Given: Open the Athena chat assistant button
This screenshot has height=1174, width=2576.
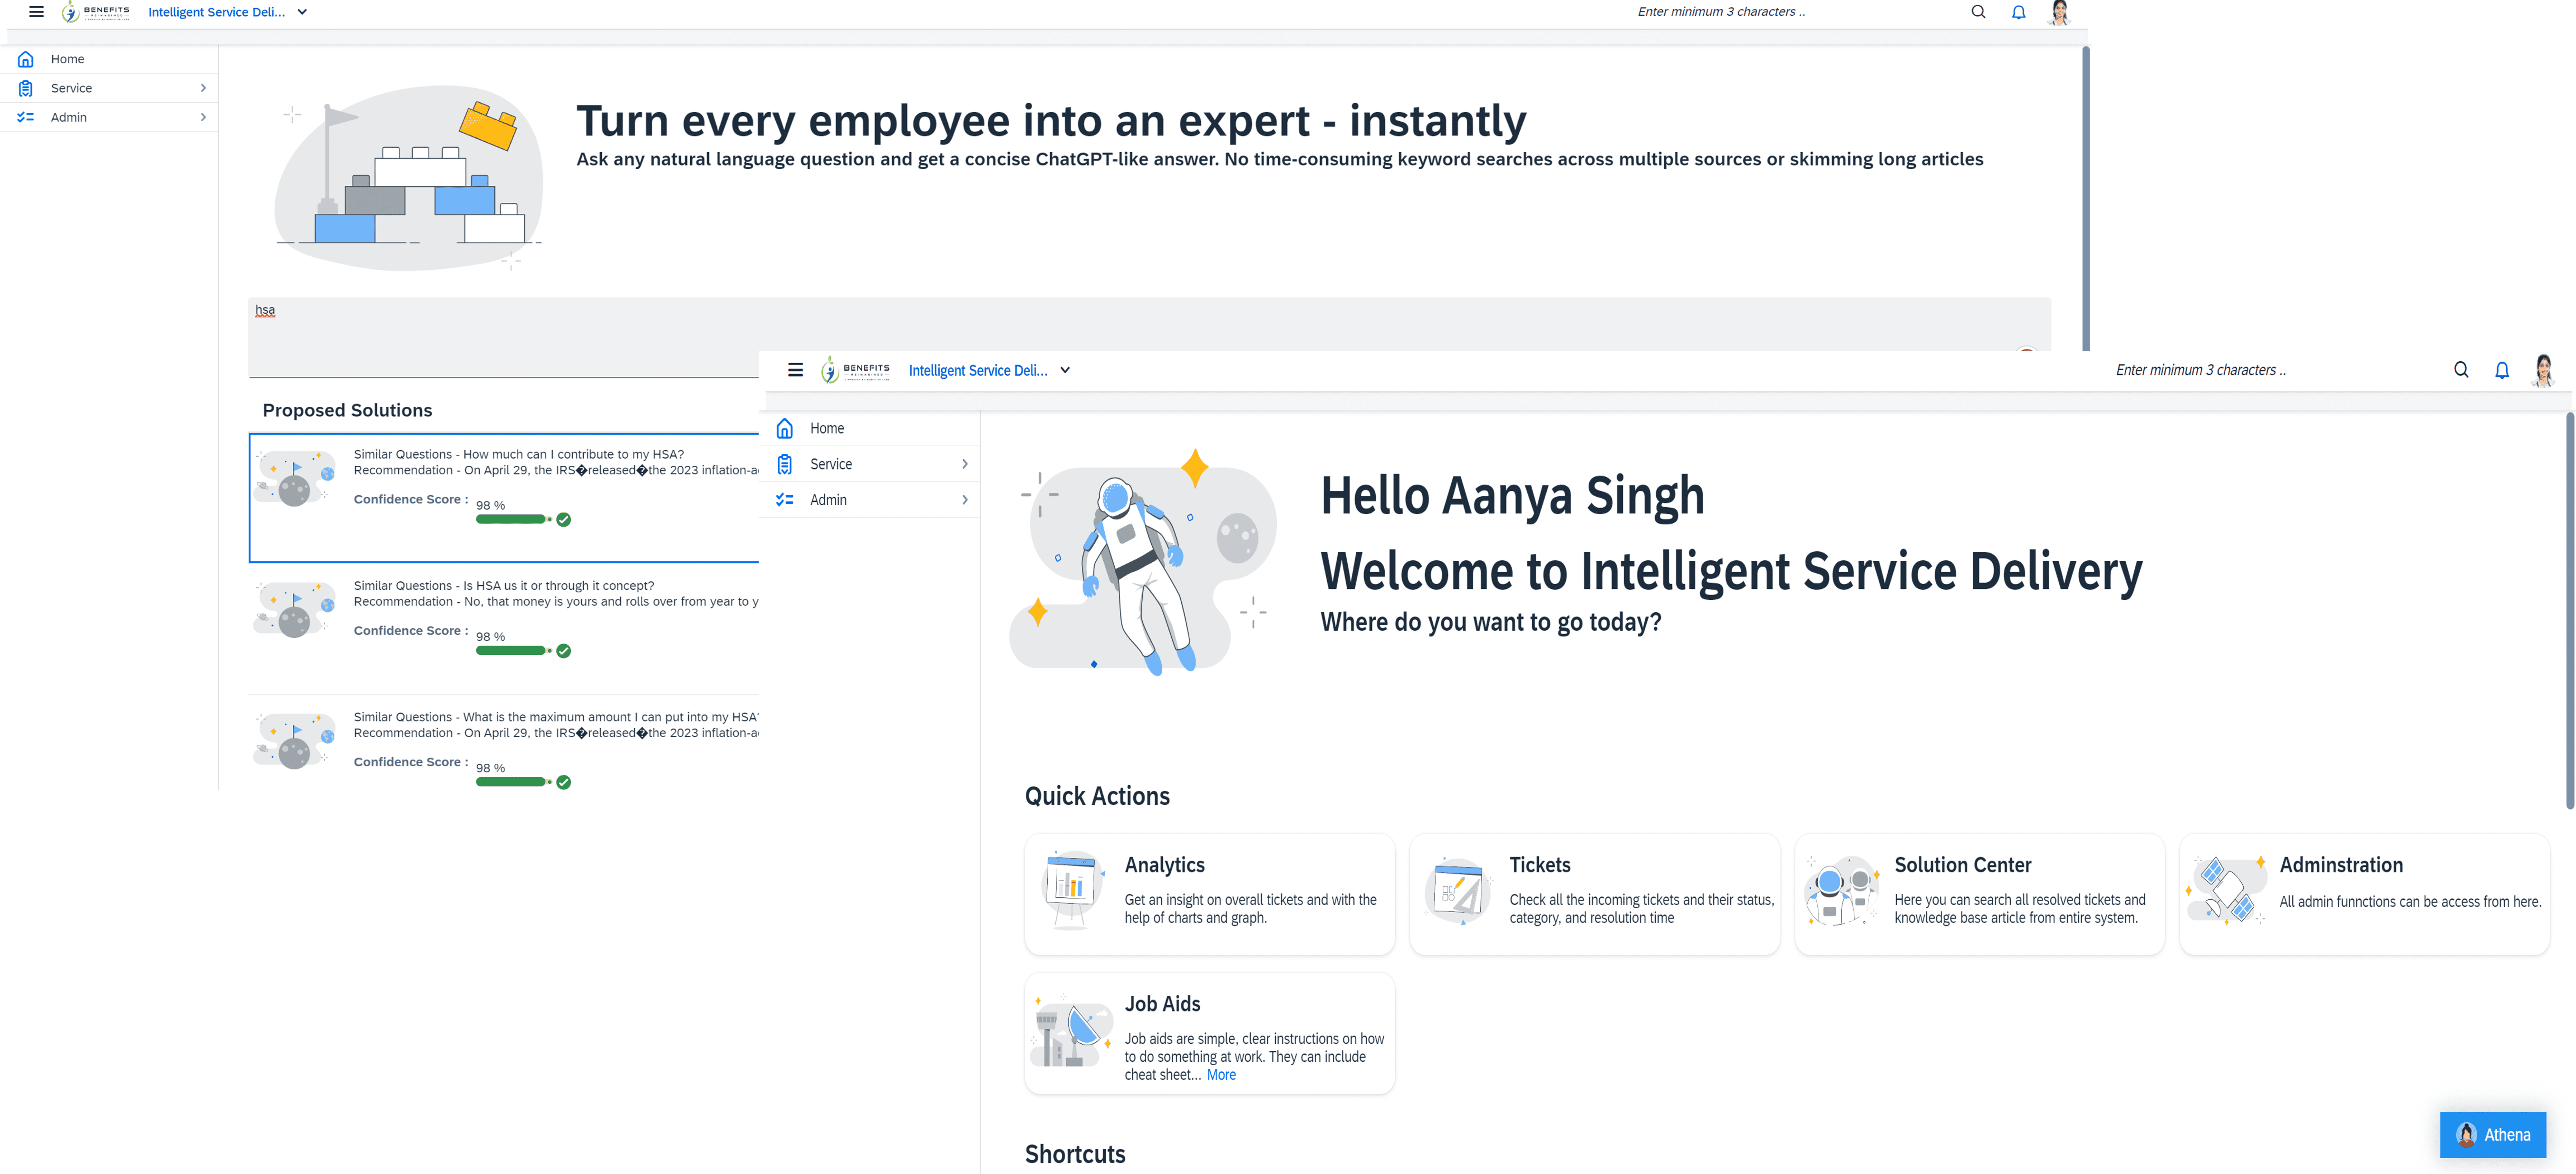Looking at the screenshot, I should [2493, 1134].
